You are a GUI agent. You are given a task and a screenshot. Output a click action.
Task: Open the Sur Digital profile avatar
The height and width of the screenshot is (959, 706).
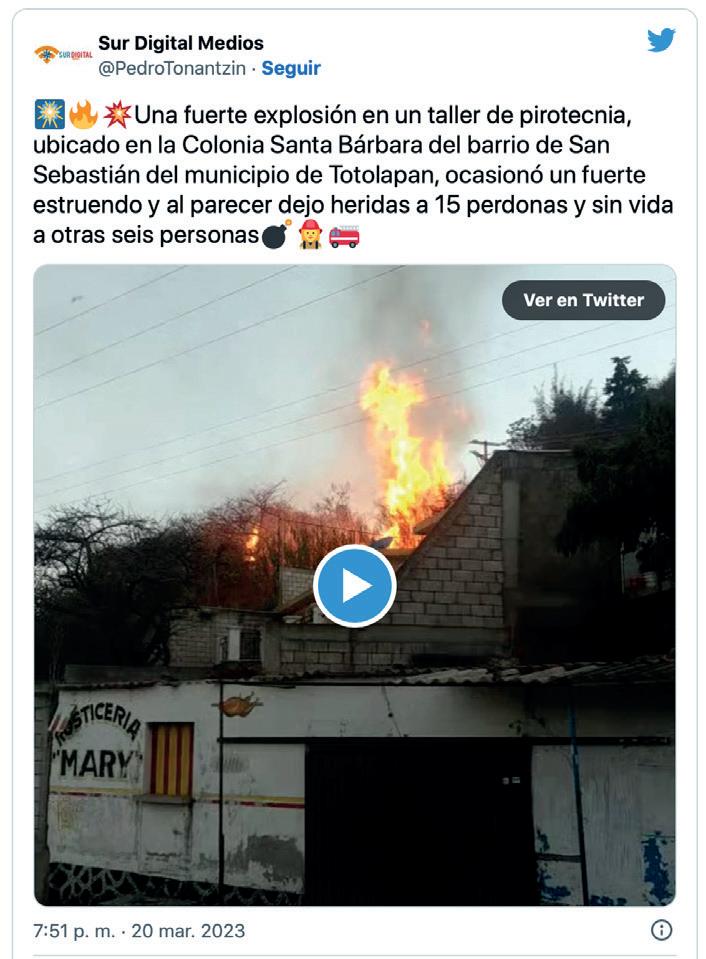63,54
